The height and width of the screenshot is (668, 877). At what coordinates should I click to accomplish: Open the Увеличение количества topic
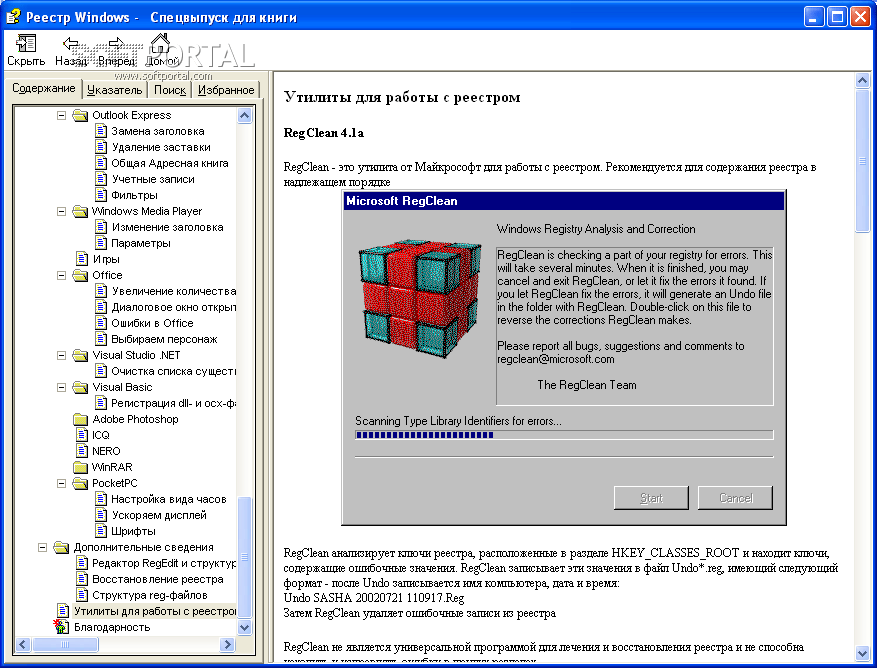173,291
